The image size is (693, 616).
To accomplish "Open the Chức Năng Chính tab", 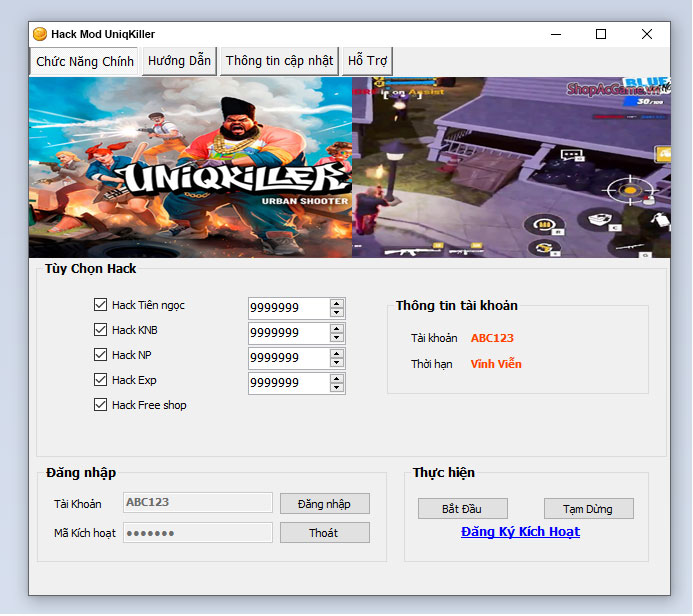I will [84, 61].
